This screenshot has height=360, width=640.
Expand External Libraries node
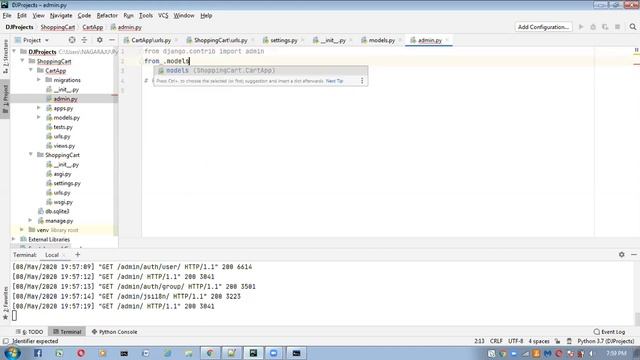(14, 239)
